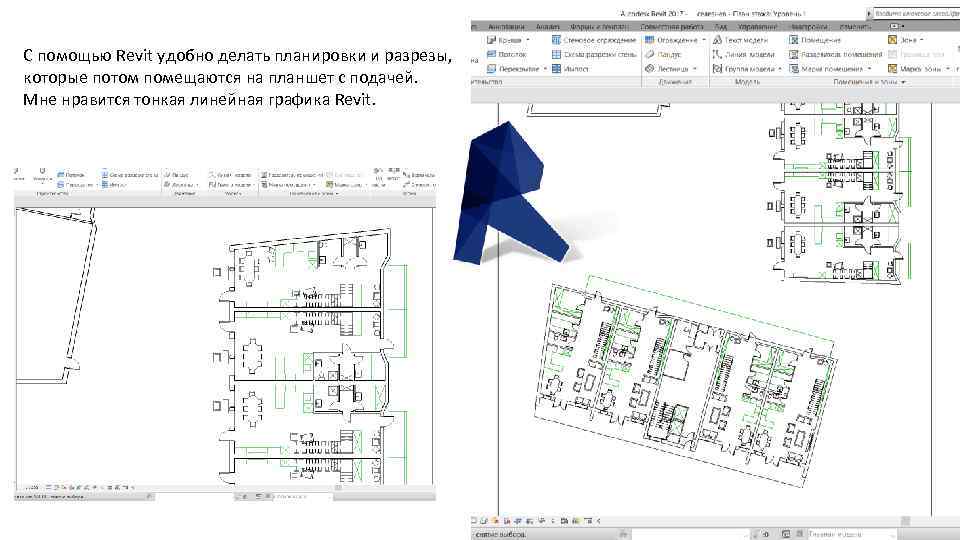
Task: Select Потолок tool in left Revit window
Action: (70, 174)
